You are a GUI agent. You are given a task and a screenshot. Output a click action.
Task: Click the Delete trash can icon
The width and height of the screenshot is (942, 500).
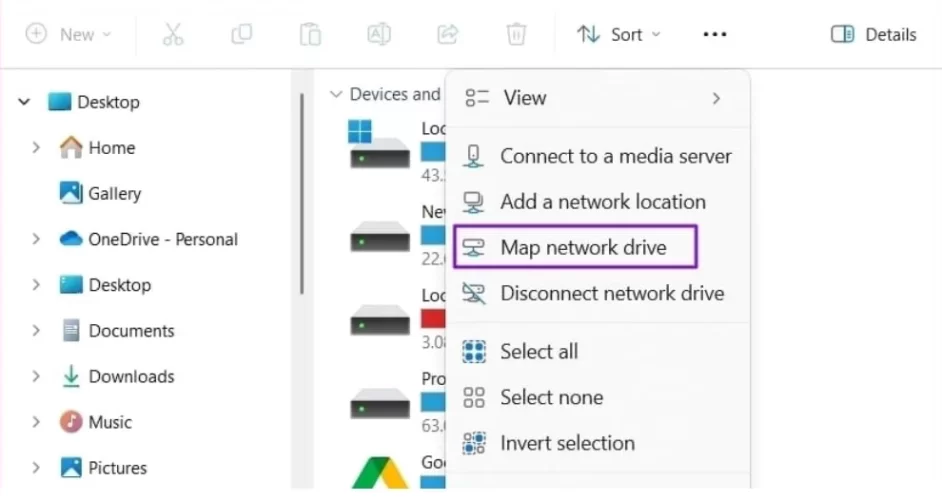[516, 34]
